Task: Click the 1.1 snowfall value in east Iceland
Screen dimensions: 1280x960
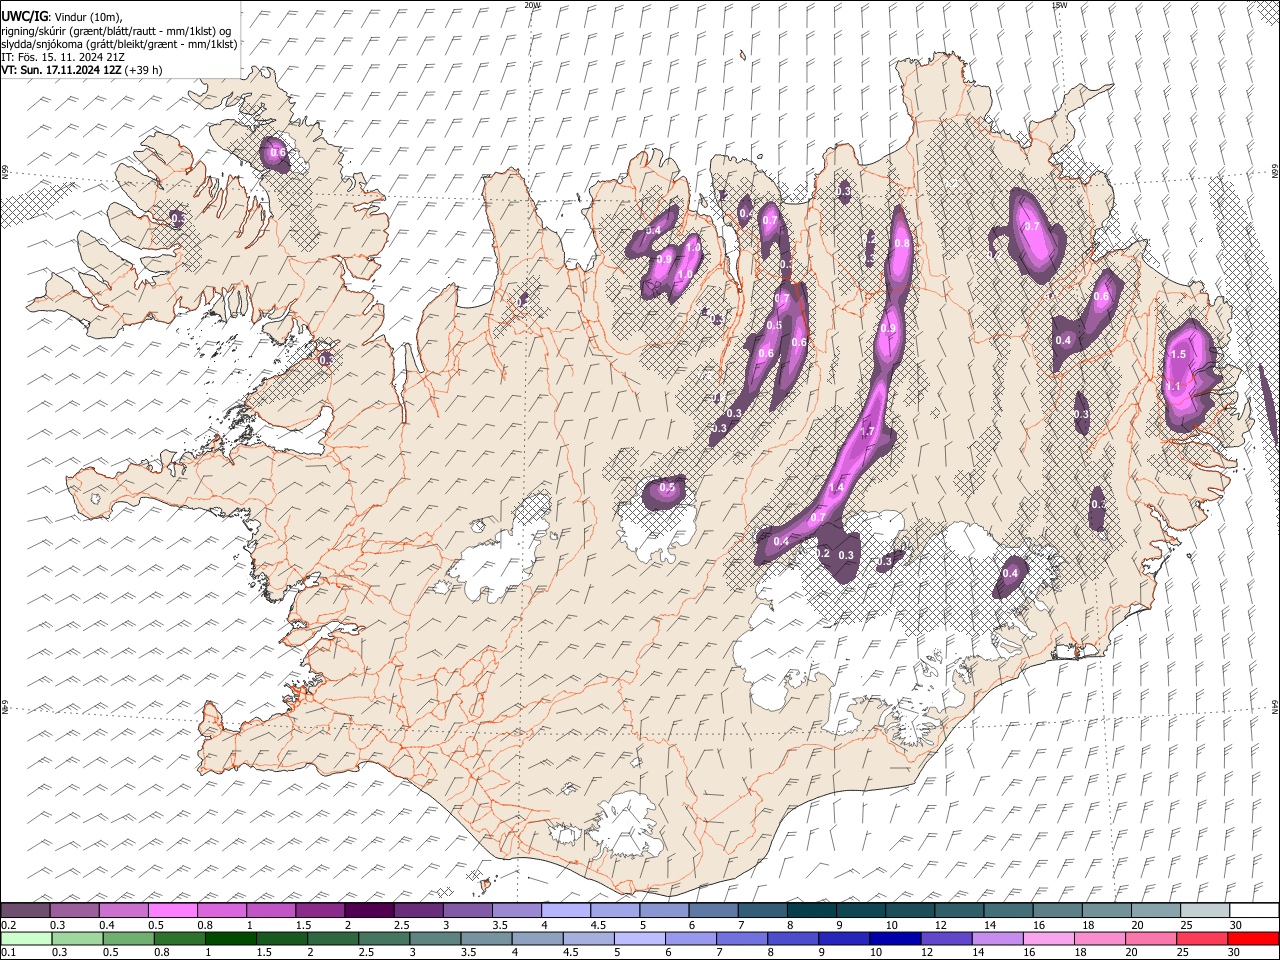Action: tap(1174, 386)
